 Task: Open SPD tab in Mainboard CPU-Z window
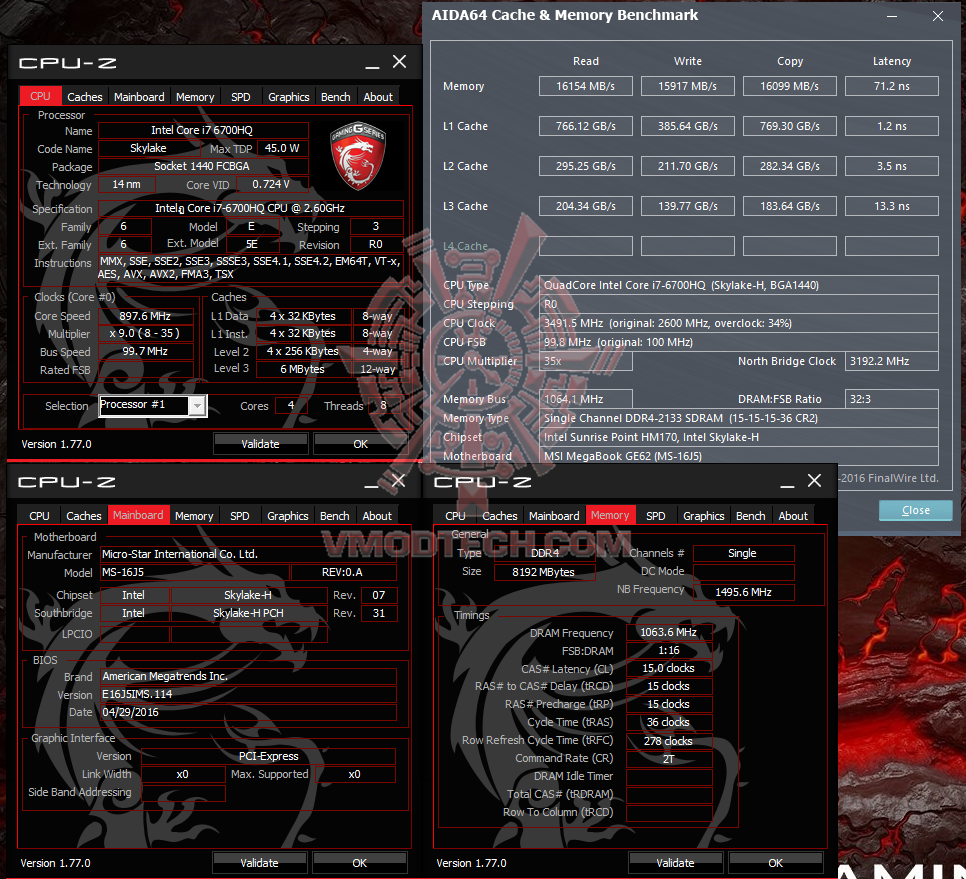[240, 516]
